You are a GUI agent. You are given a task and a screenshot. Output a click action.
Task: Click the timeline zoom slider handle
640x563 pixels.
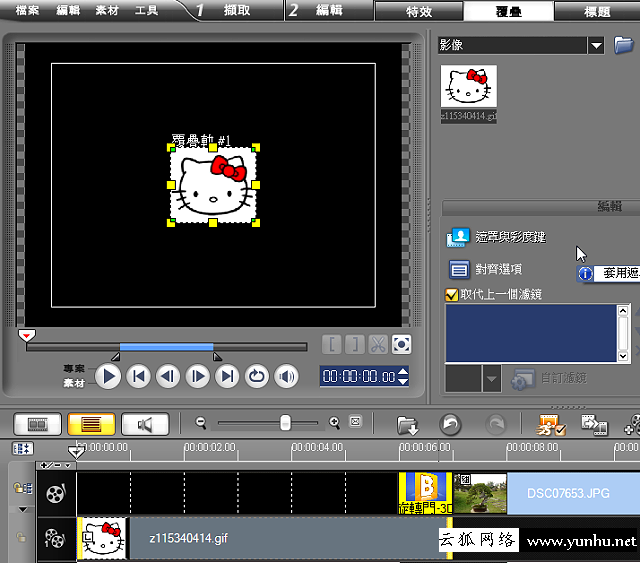(x=285, y=423)
